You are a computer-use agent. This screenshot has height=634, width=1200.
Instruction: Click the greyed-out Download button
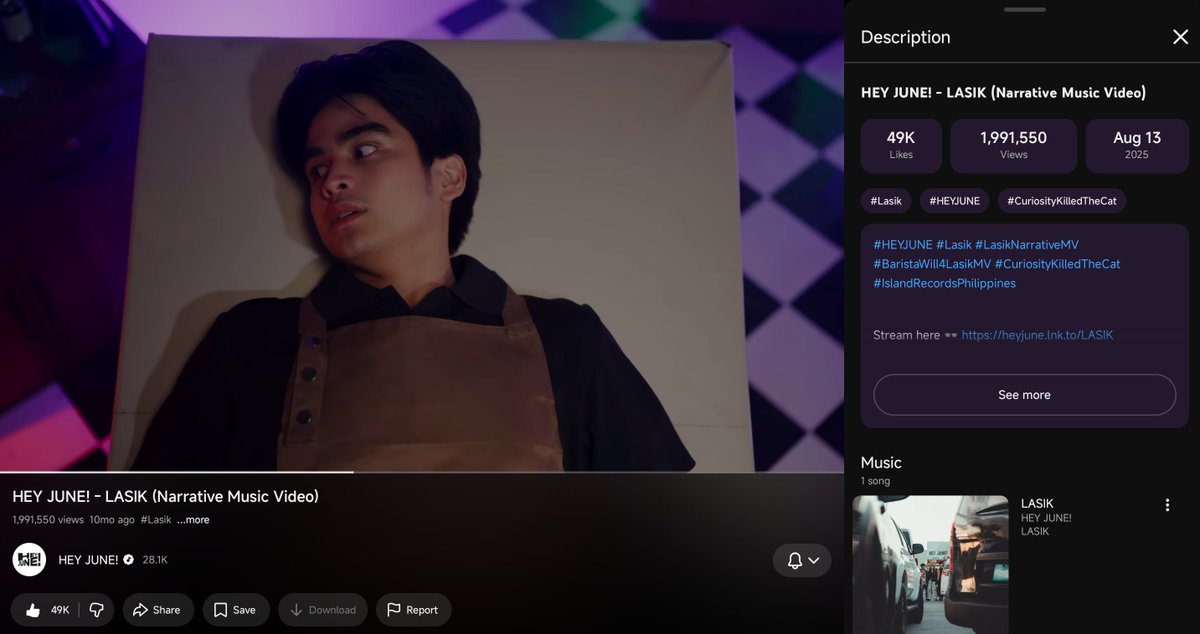(323, 610)
